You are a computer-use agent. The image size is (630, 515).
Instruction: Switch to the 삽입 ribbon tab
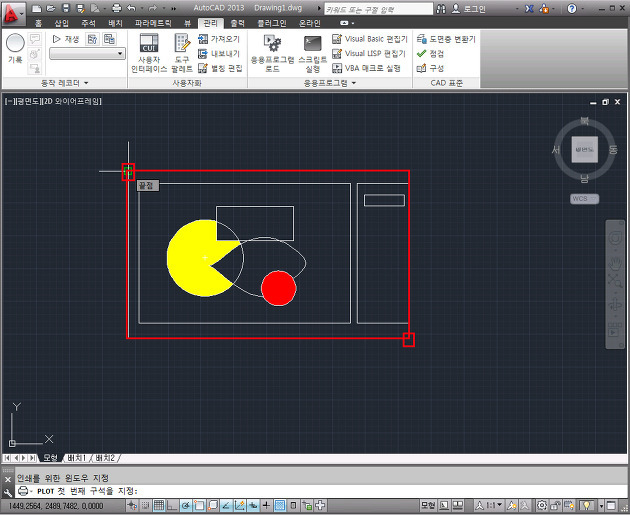pos(61,23)
